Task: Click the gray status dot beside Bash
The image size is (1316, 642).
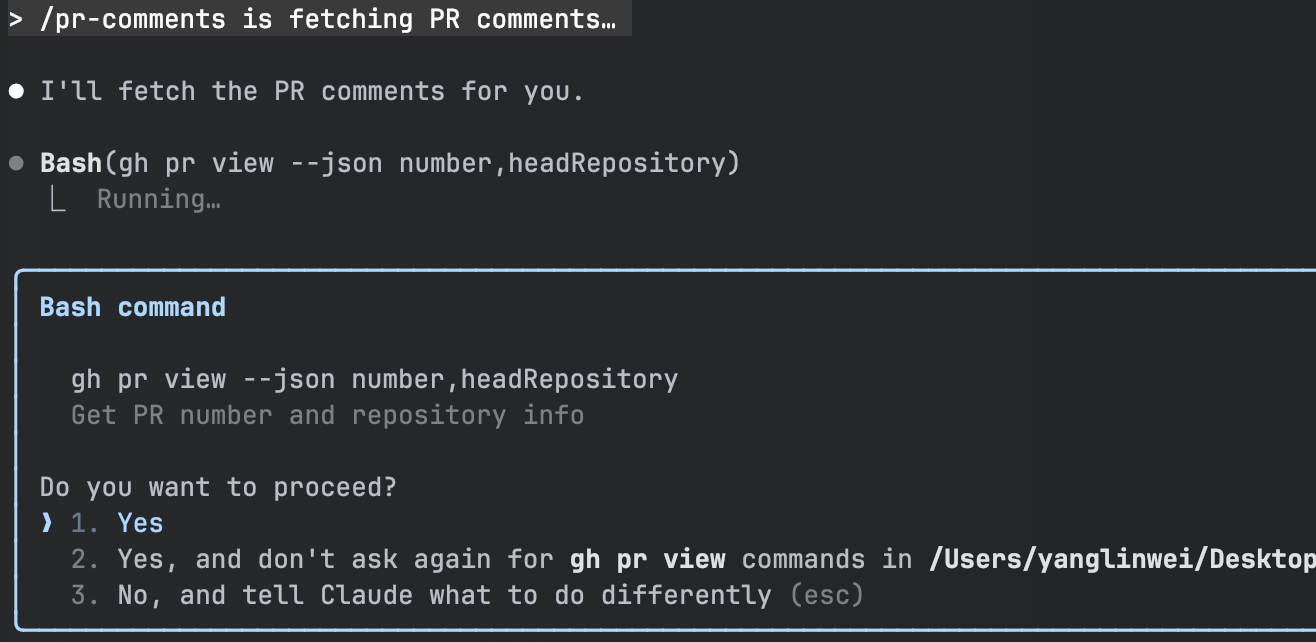Action: (x=16, y=163)
